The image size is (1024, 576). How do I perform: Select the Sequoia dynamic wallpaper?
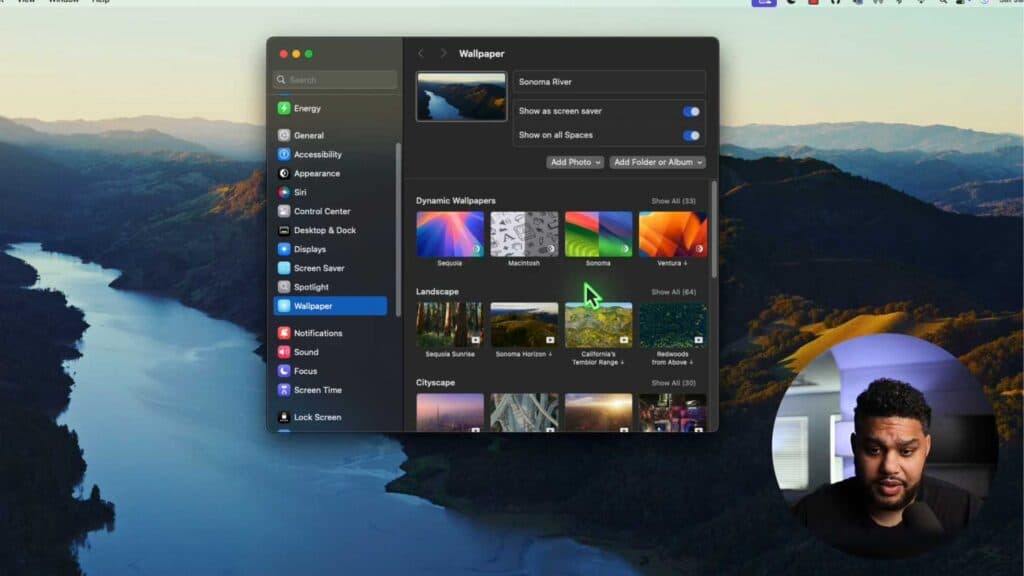tap(450, 234)
